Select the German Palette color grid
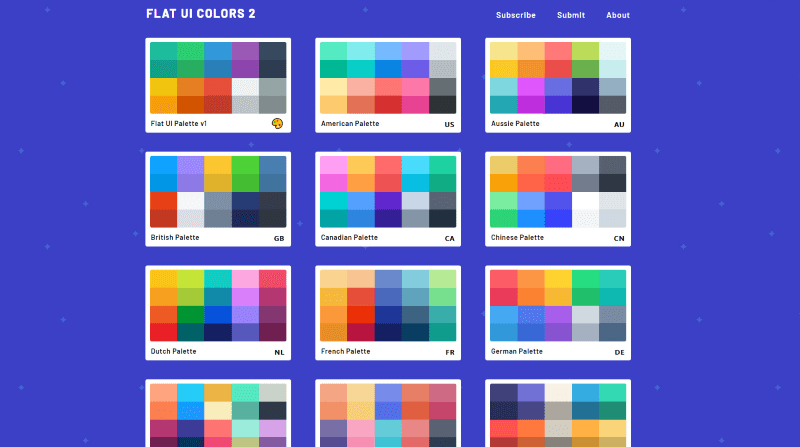Image resolution: width=800 pixels, height=447 pixels. pos(558,305)
